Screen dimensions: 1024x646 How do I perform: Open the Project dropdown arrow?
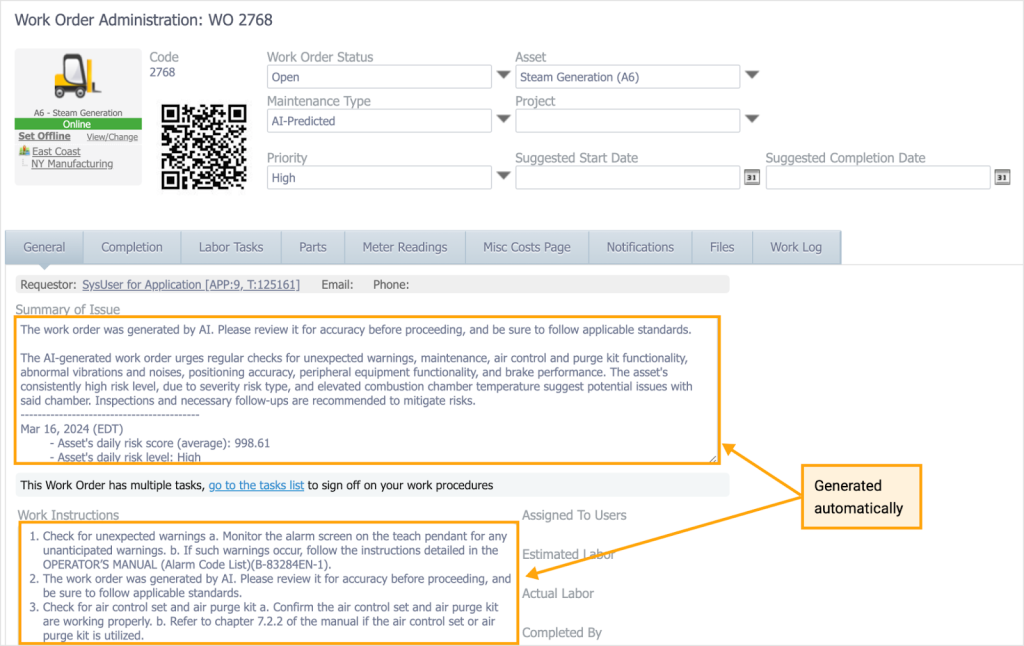pyautogui.click(x=752, y=120)
